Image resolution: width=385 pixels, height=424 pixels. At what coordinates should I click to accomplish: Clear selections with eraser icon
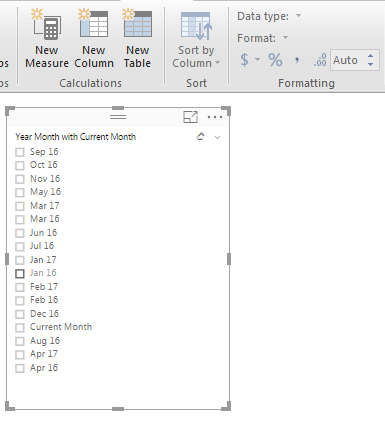point(200,137)
